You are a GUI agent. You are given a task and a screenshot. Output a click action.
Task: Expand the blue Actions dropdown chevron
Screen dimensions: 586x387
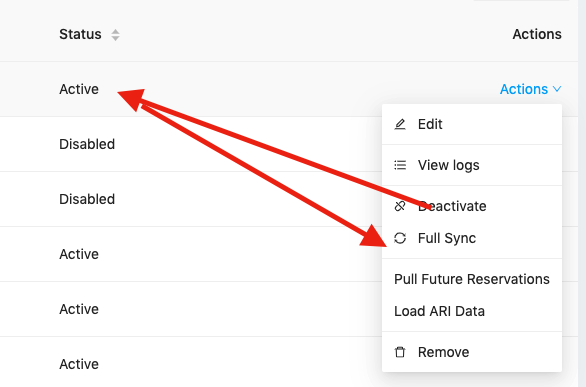[557, 89]
